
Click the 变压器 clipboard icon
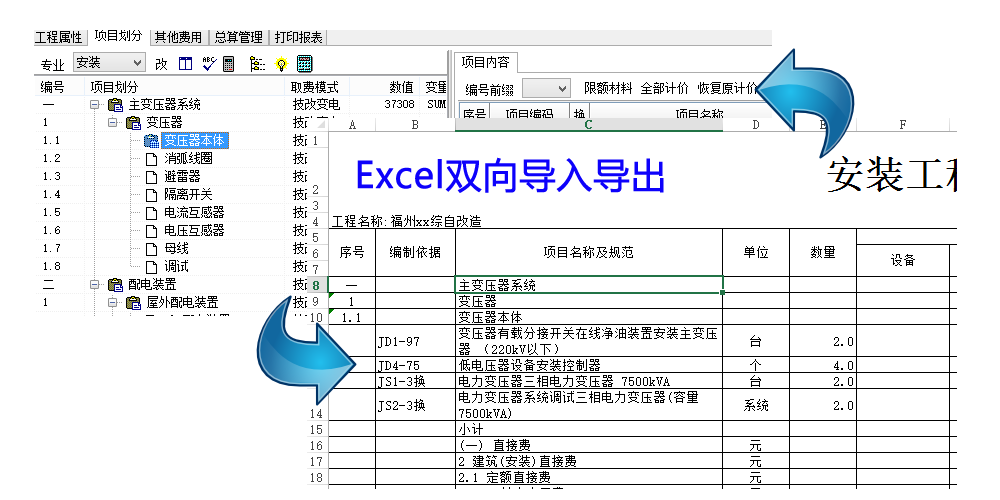(133, 122)
